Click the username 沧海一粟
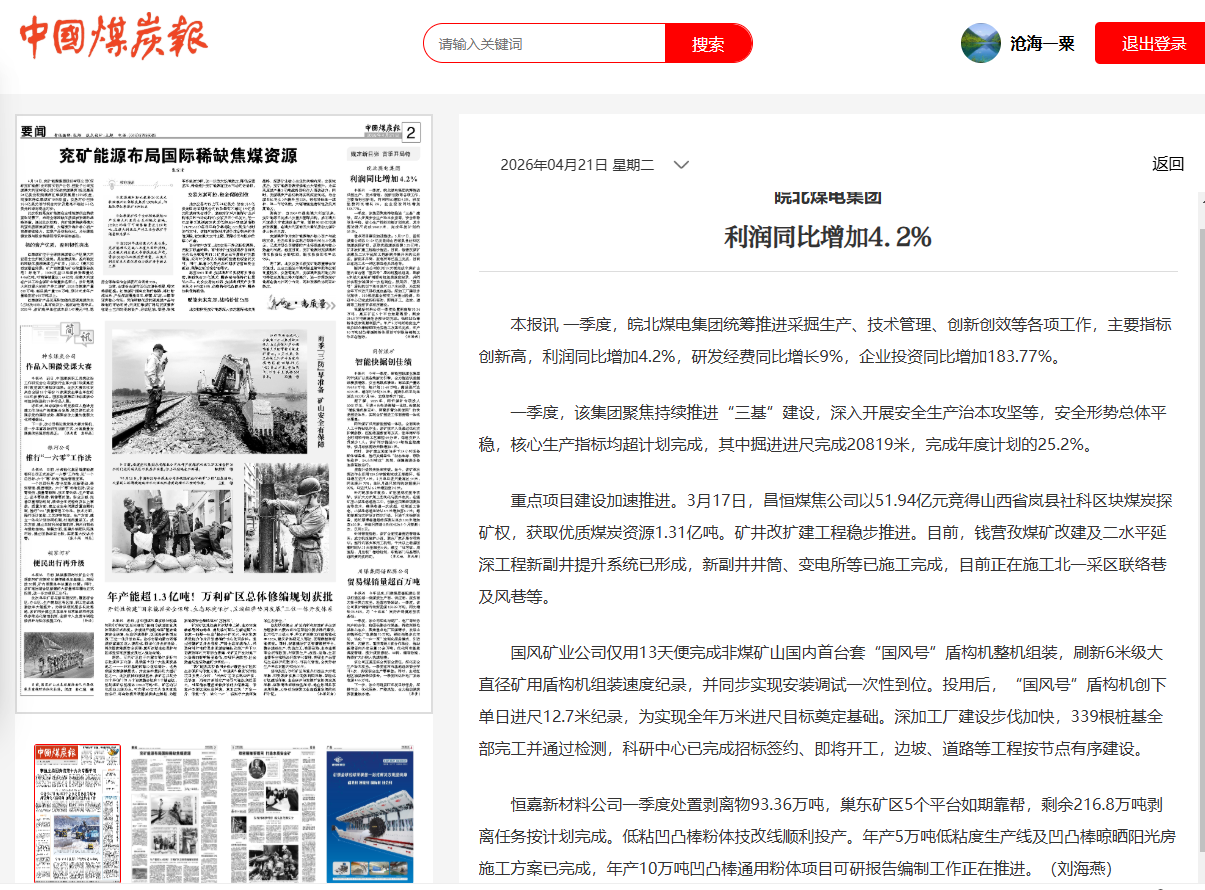This screenshot has width=1205, height=890. (x=1042, y=43)
